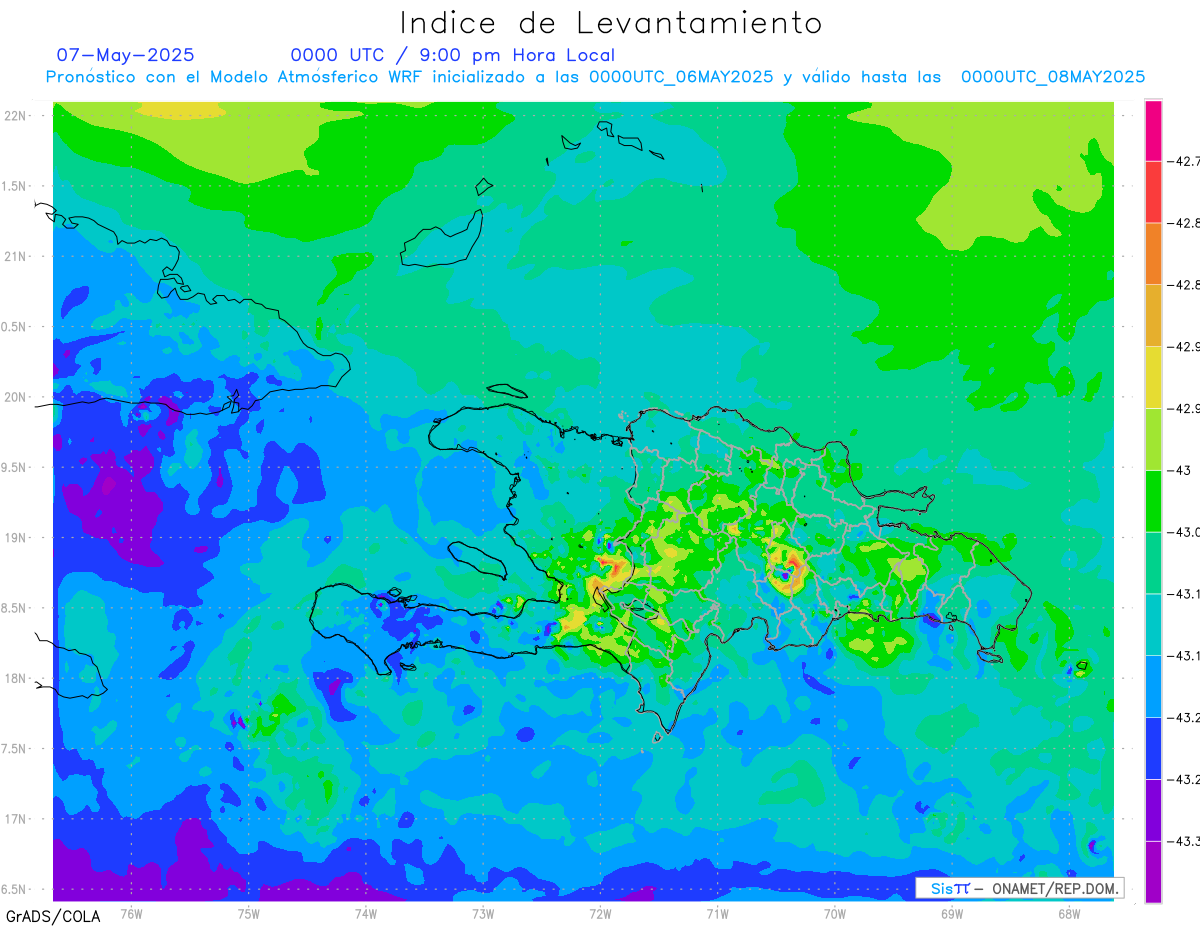Click the '21N' latitude label
This screenshot has height=927, width=1200.
coord(15,256)
